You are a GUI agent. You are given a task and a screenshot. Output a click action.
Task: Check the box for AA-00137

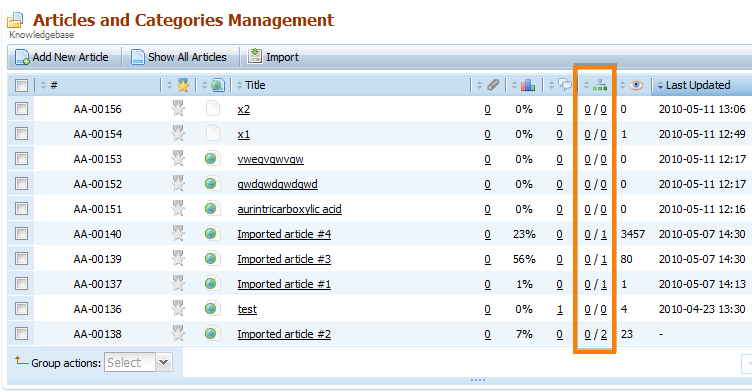pyautogui.click(x=21, y=284)
